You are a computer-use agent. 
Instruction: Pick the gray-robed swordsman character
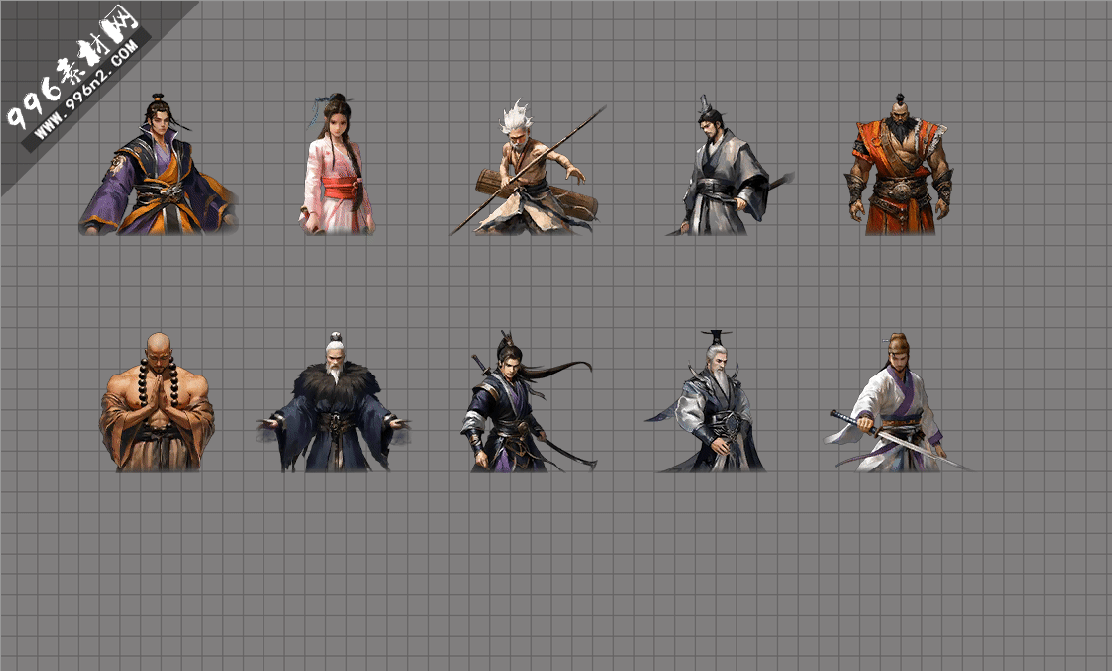729,165
